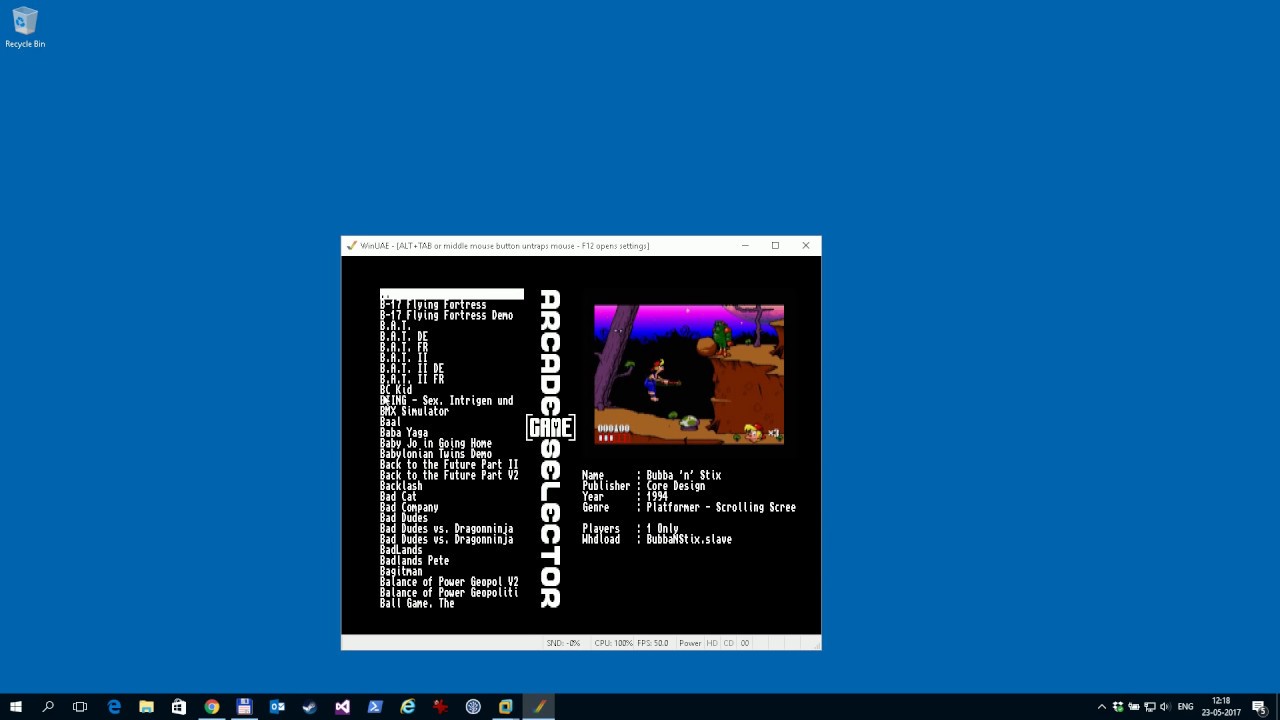Click the GAME label in Arcade Selector

(x=551, y=428)
